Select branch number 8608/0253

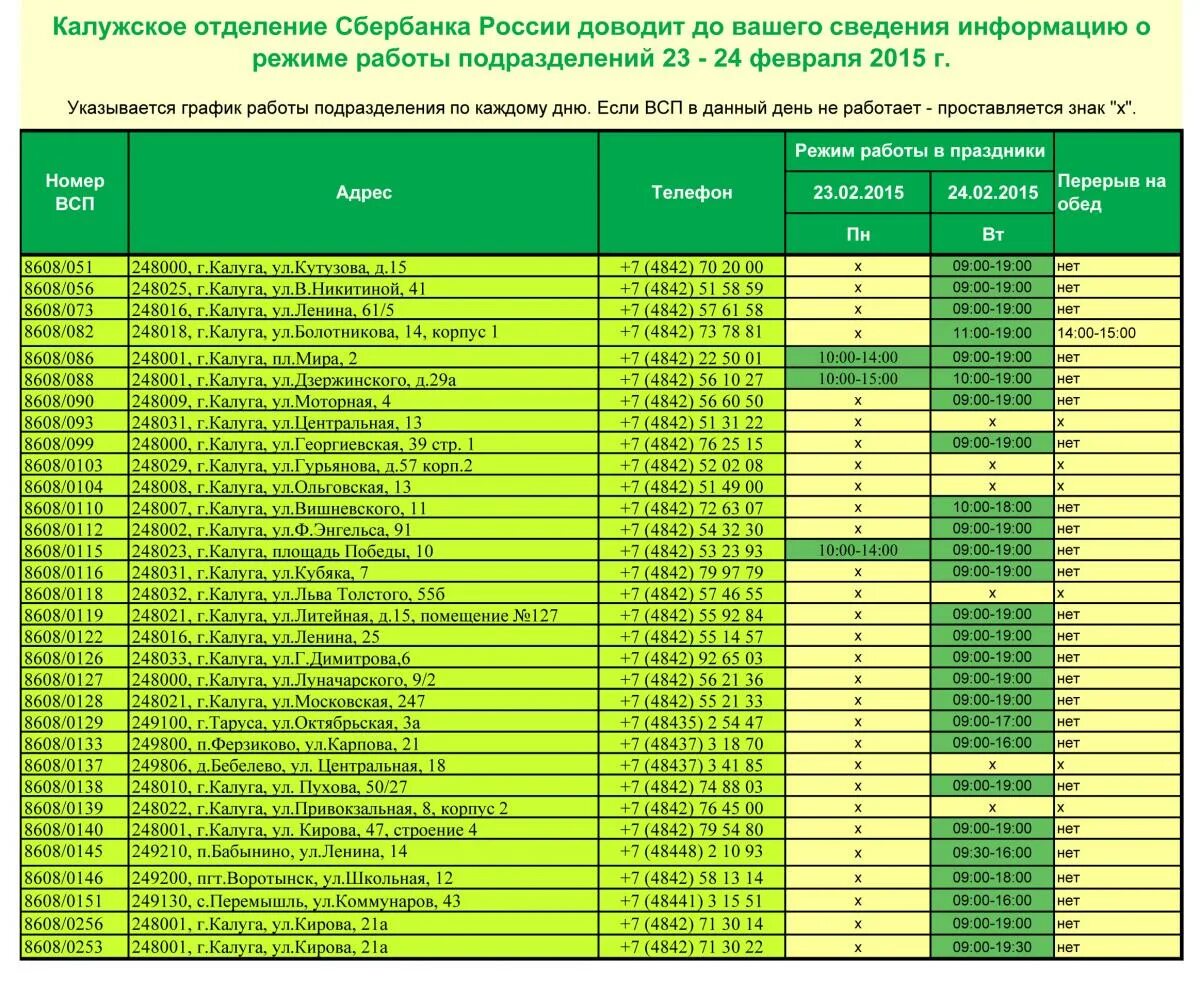tap(62, 947)
